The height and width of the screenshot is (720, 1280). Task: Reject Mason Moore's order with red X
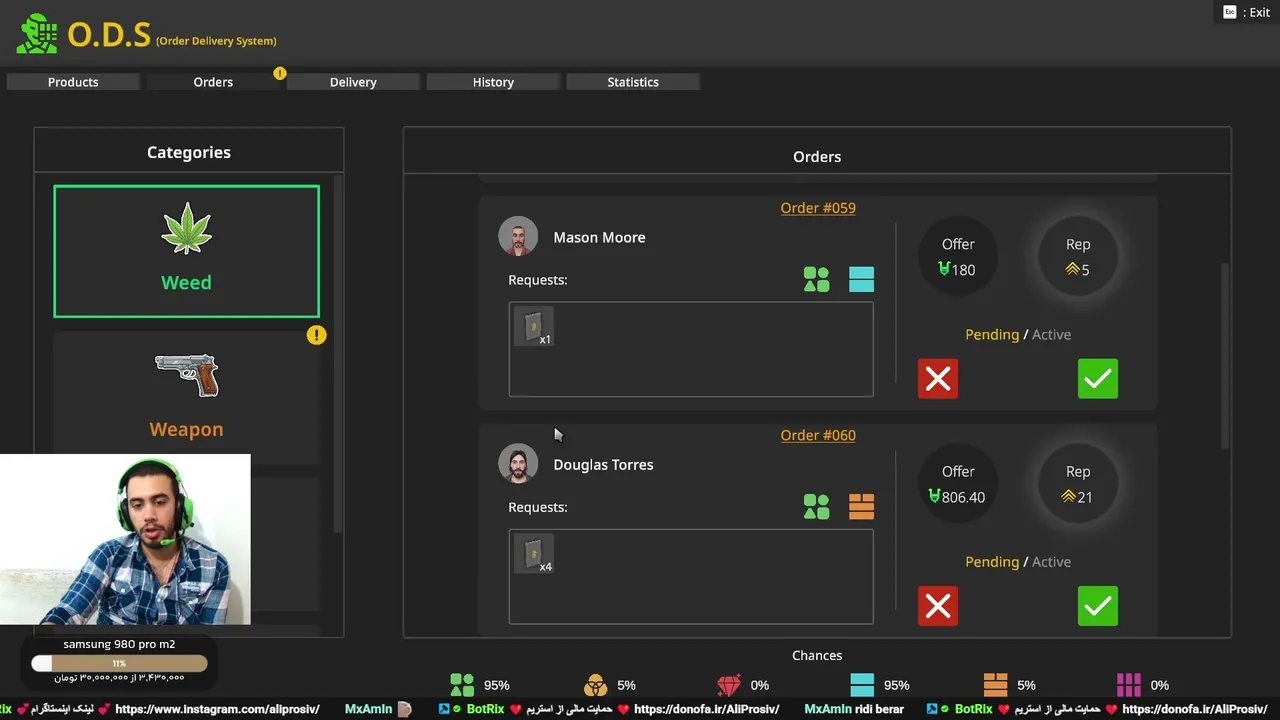938,379
